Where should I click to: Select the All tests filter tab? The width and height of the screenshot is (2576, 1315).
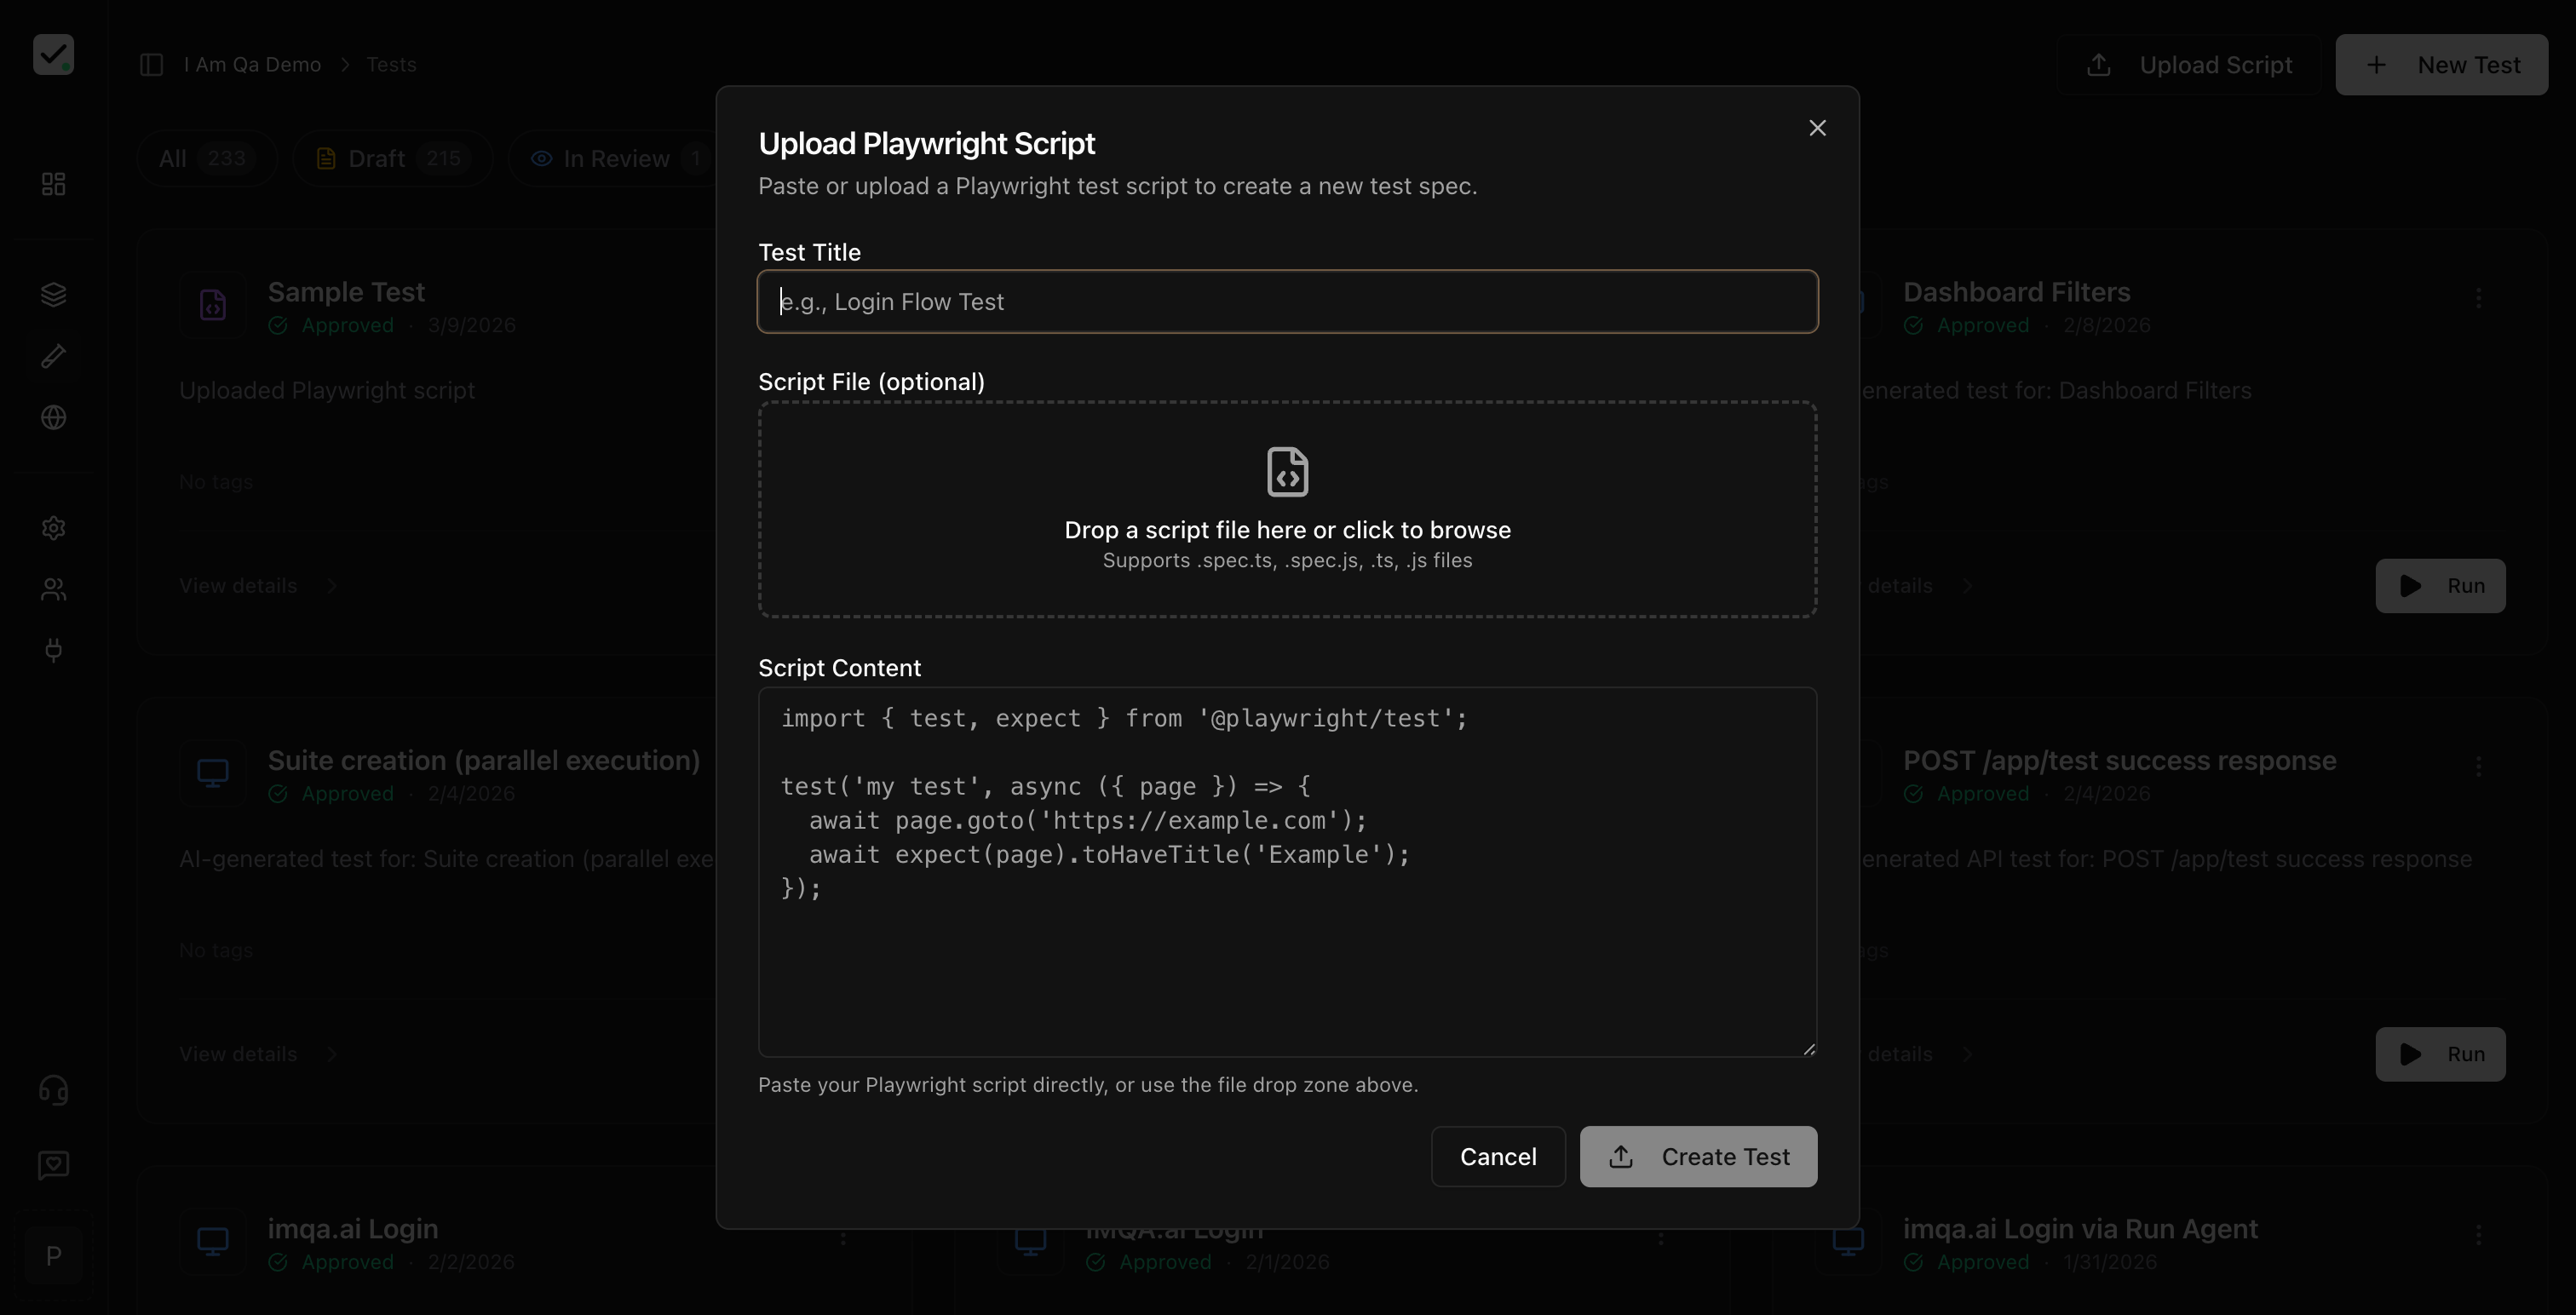pos(205,159)
